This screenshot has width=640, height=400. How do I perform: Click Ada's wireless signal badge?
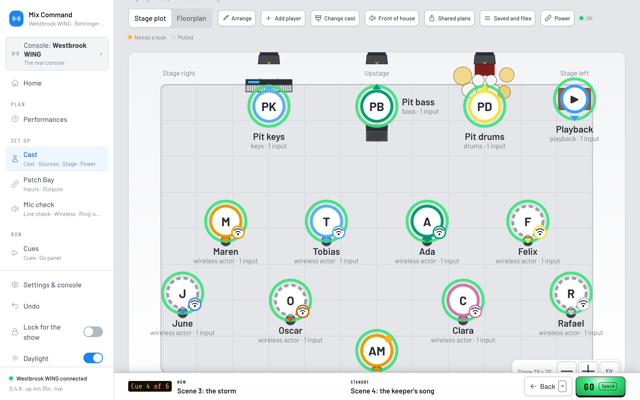pyautogui.click(x=439, y=232)
